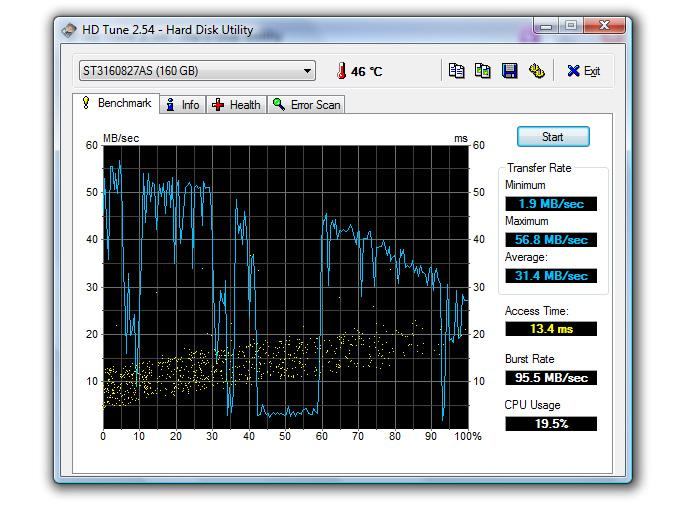
Task: Click the access time value 13.4 ms
Action: [551, 329]
